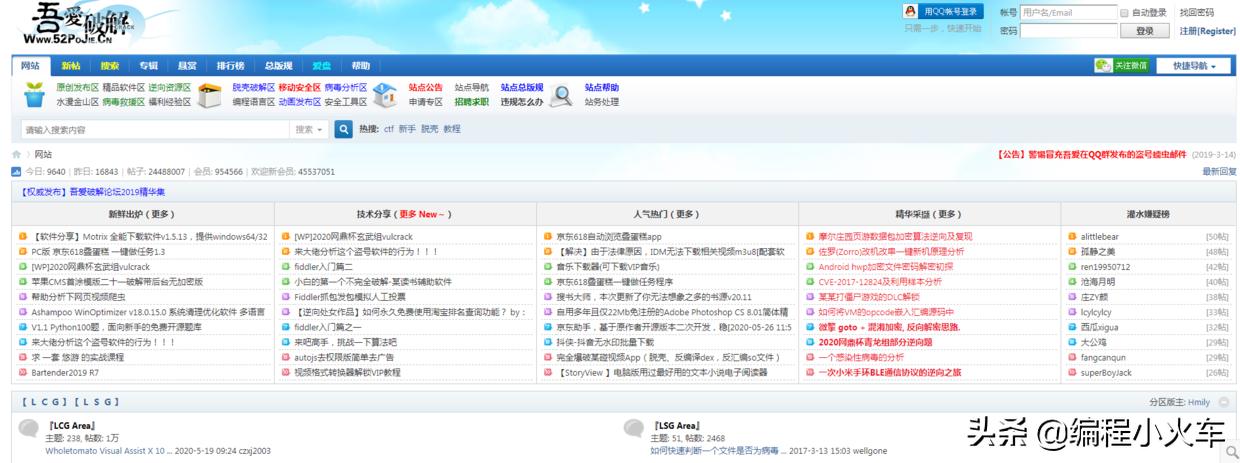Focus the 请输入搜索内容 search box
Screen dimensions: 1240x463
point(153,129)
